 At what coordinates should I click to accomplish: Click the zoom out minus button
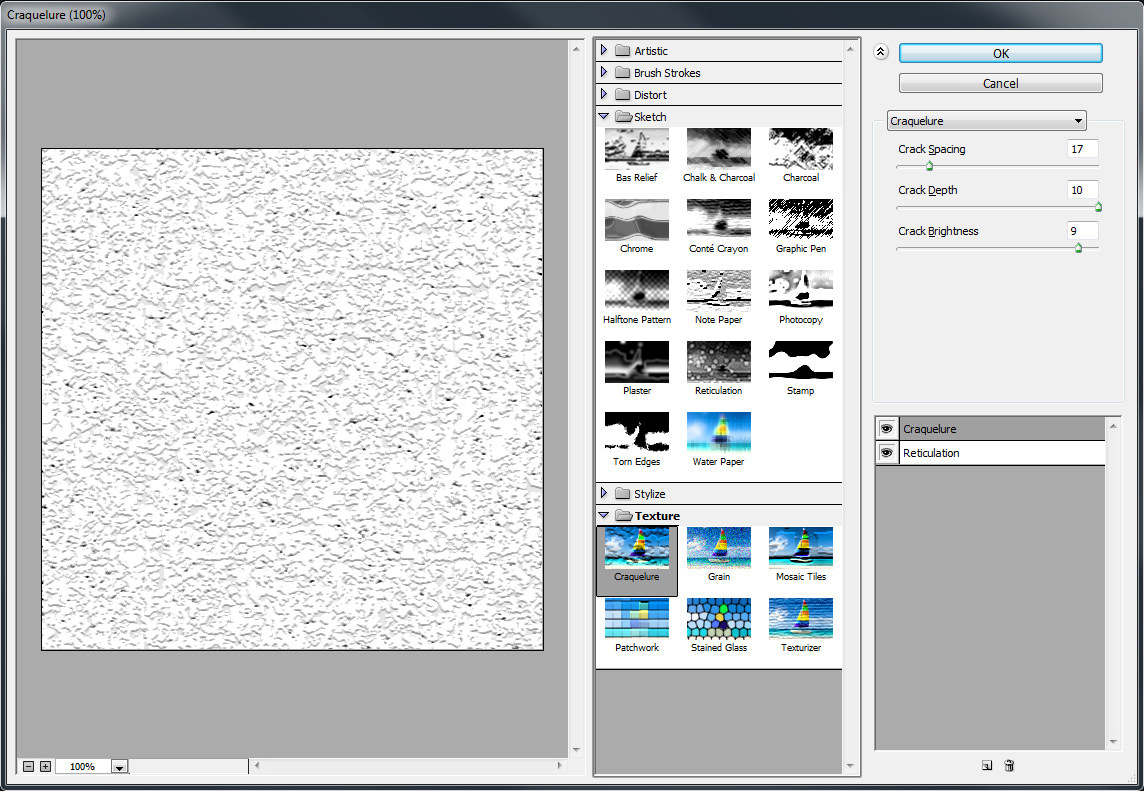29,766
